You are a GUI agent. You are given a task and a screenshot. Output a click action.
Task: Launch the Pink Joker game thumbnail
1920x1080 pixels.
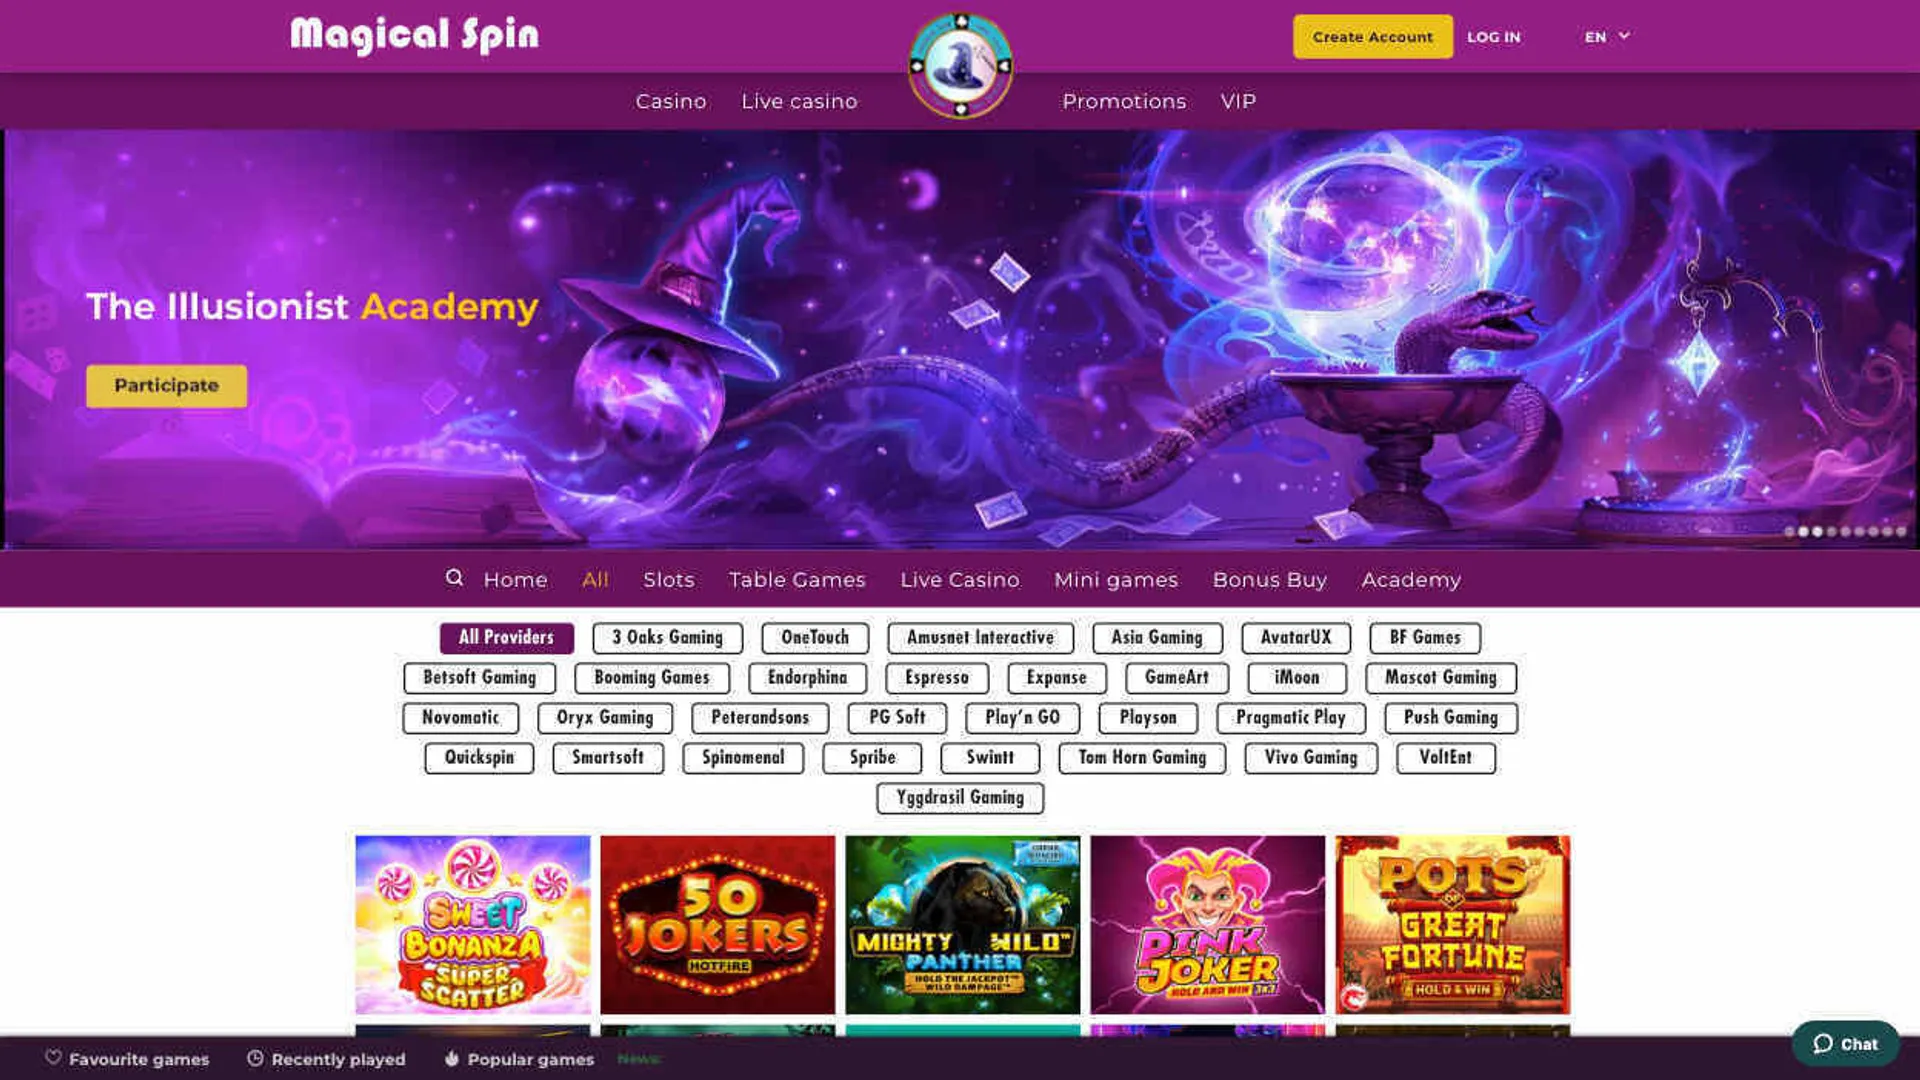click(x=1207, y=925)
